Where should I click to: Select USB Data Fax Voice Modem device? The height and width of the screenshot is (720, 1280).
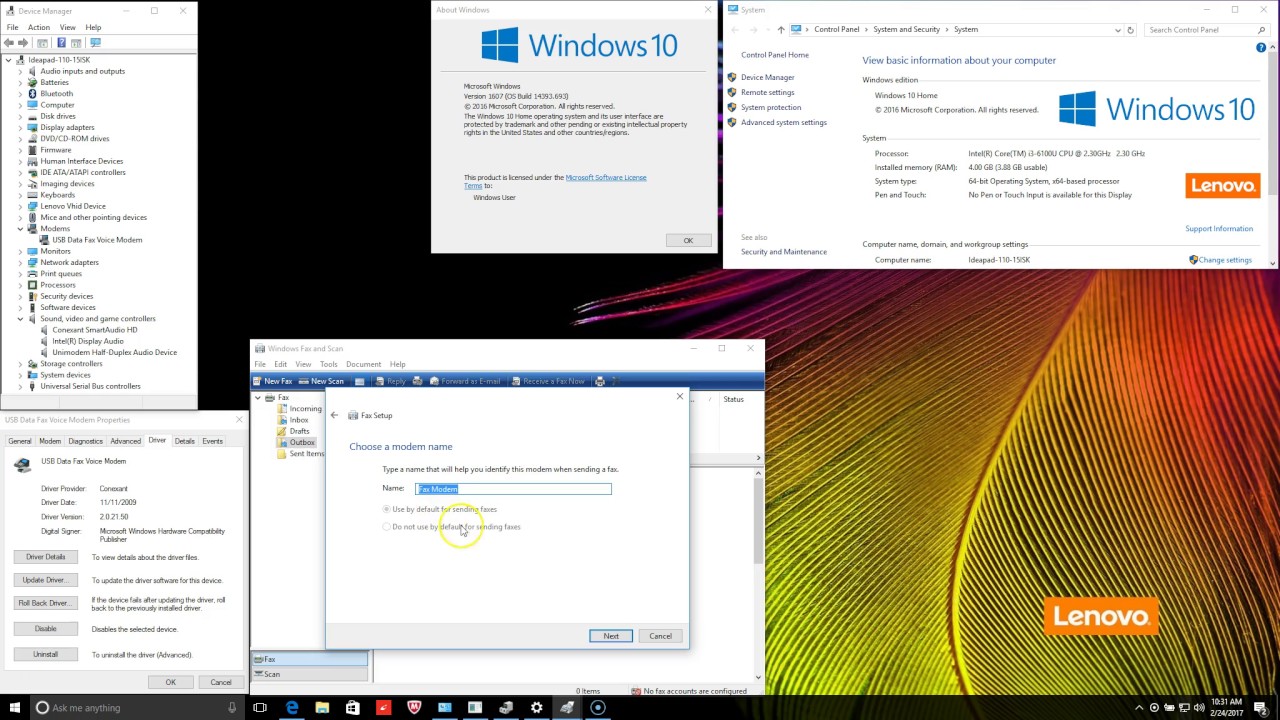point(97,240)
